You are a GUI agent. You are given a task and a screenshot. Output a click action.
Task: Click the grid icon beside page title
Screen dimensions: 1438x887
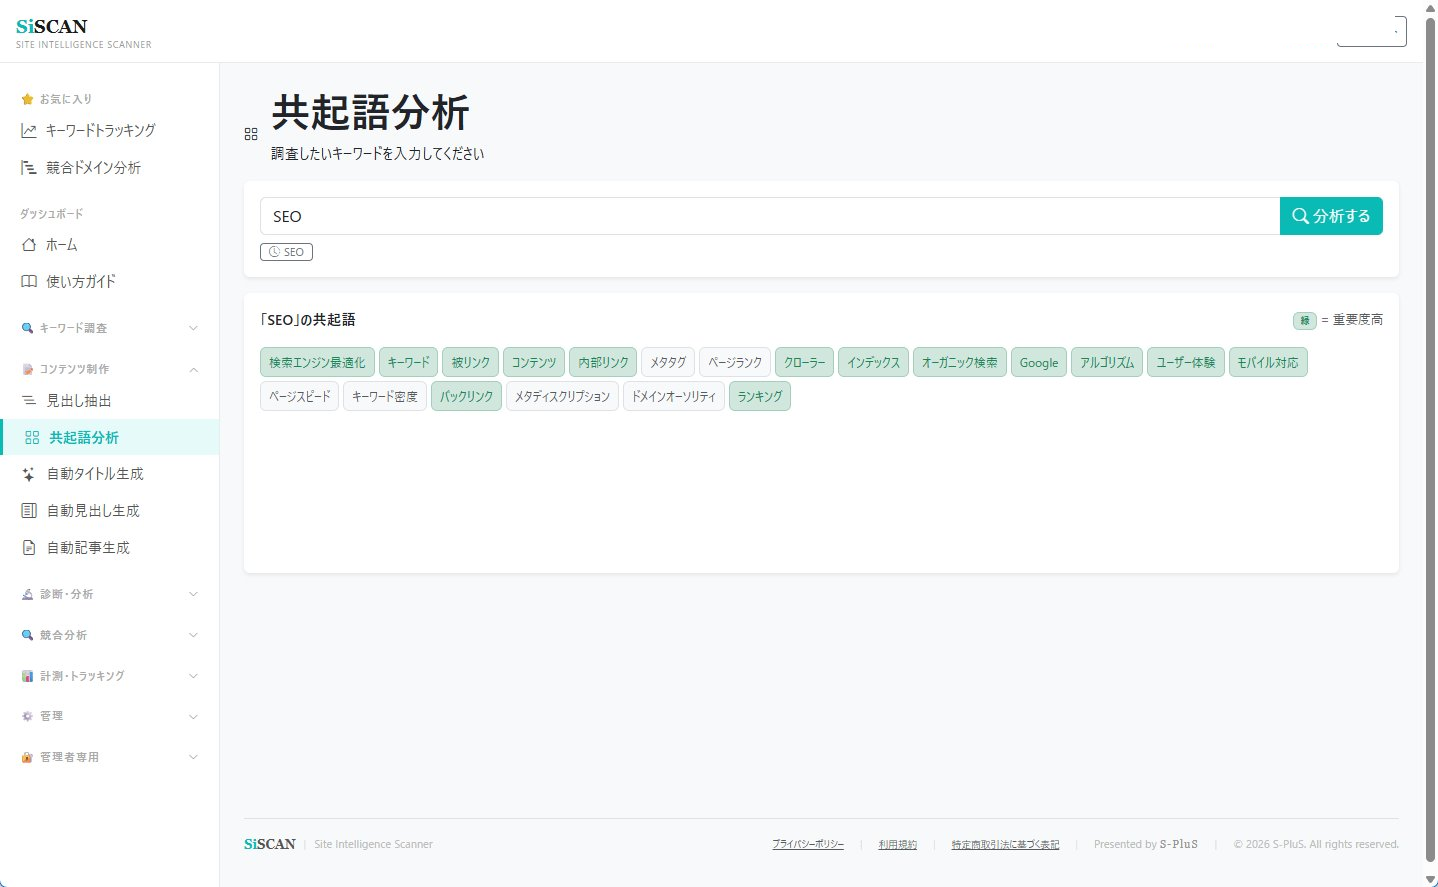251,134
